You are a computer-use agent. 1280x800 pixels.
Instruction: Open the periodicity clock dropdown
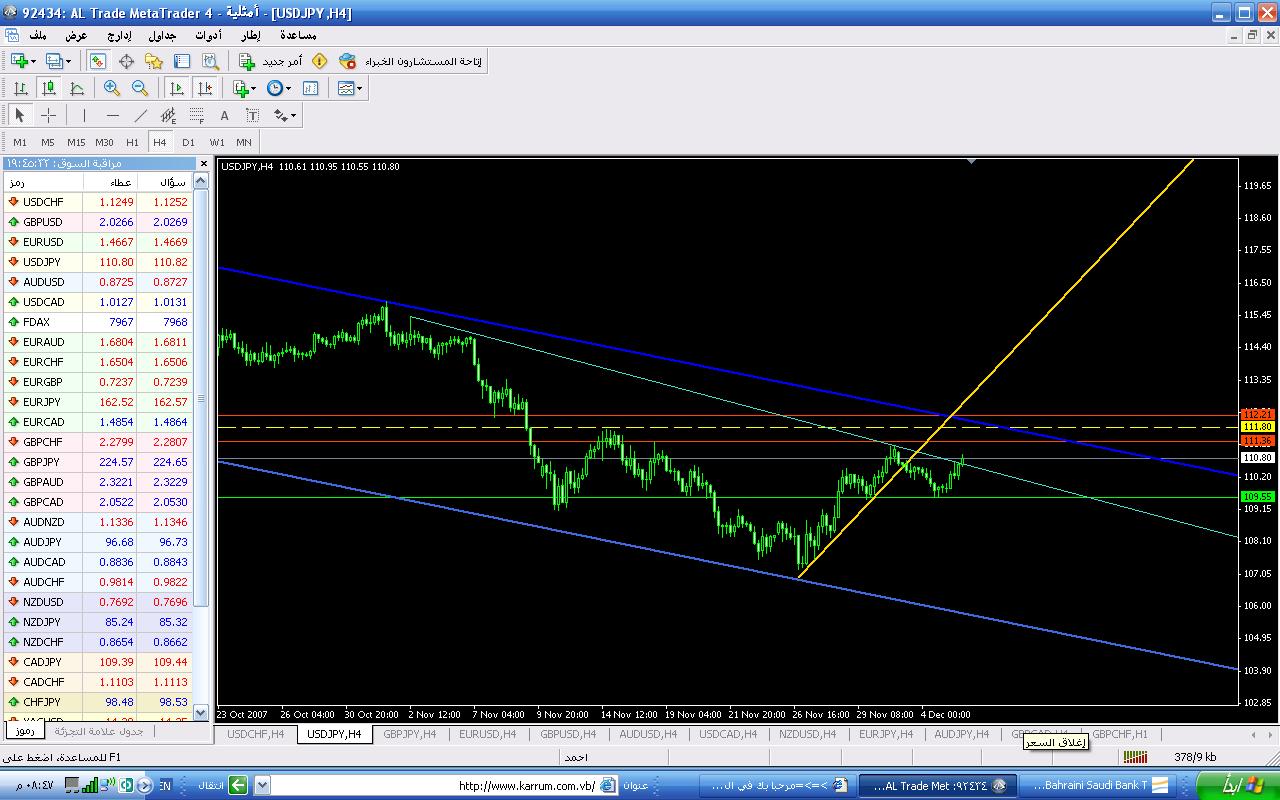click(x=279, y=88)
